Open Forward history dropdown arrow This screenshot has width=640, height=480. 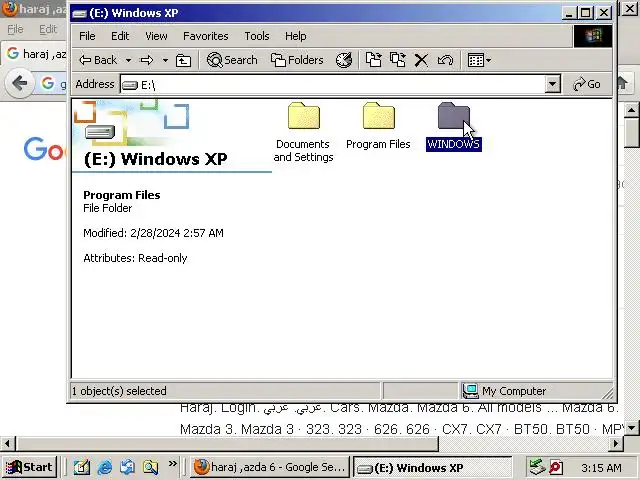(165, 60)
